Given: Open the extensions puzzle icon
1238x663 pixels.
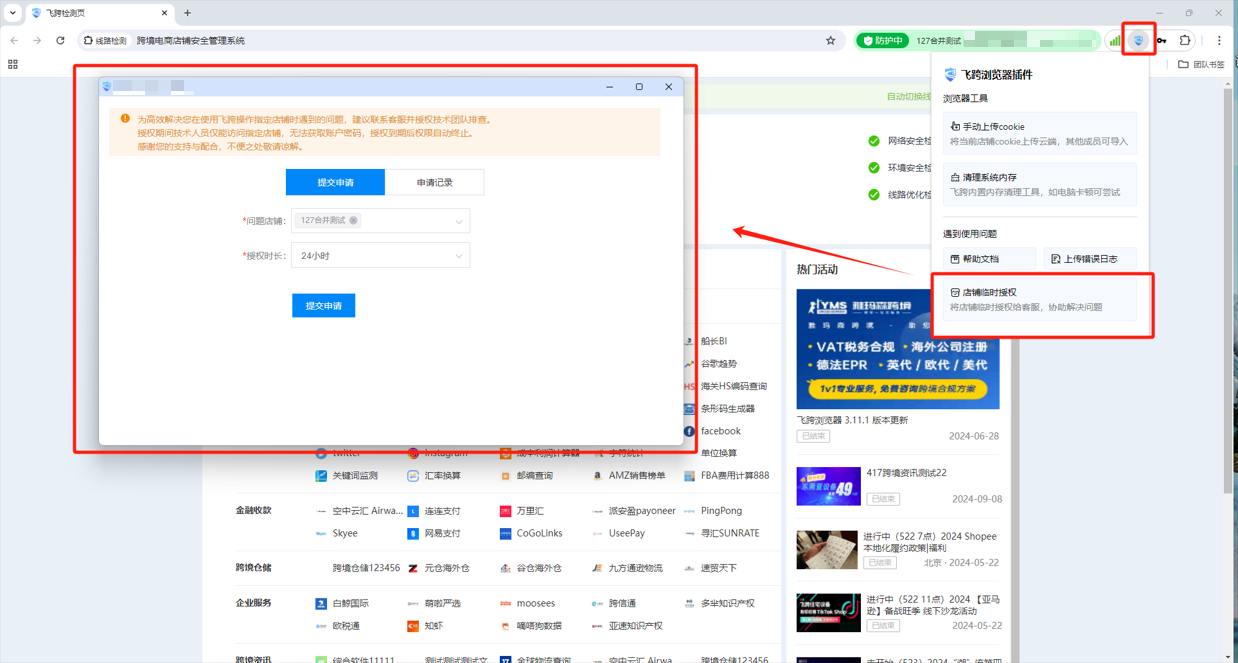Looking at the screenshot, I should 1185,41.
